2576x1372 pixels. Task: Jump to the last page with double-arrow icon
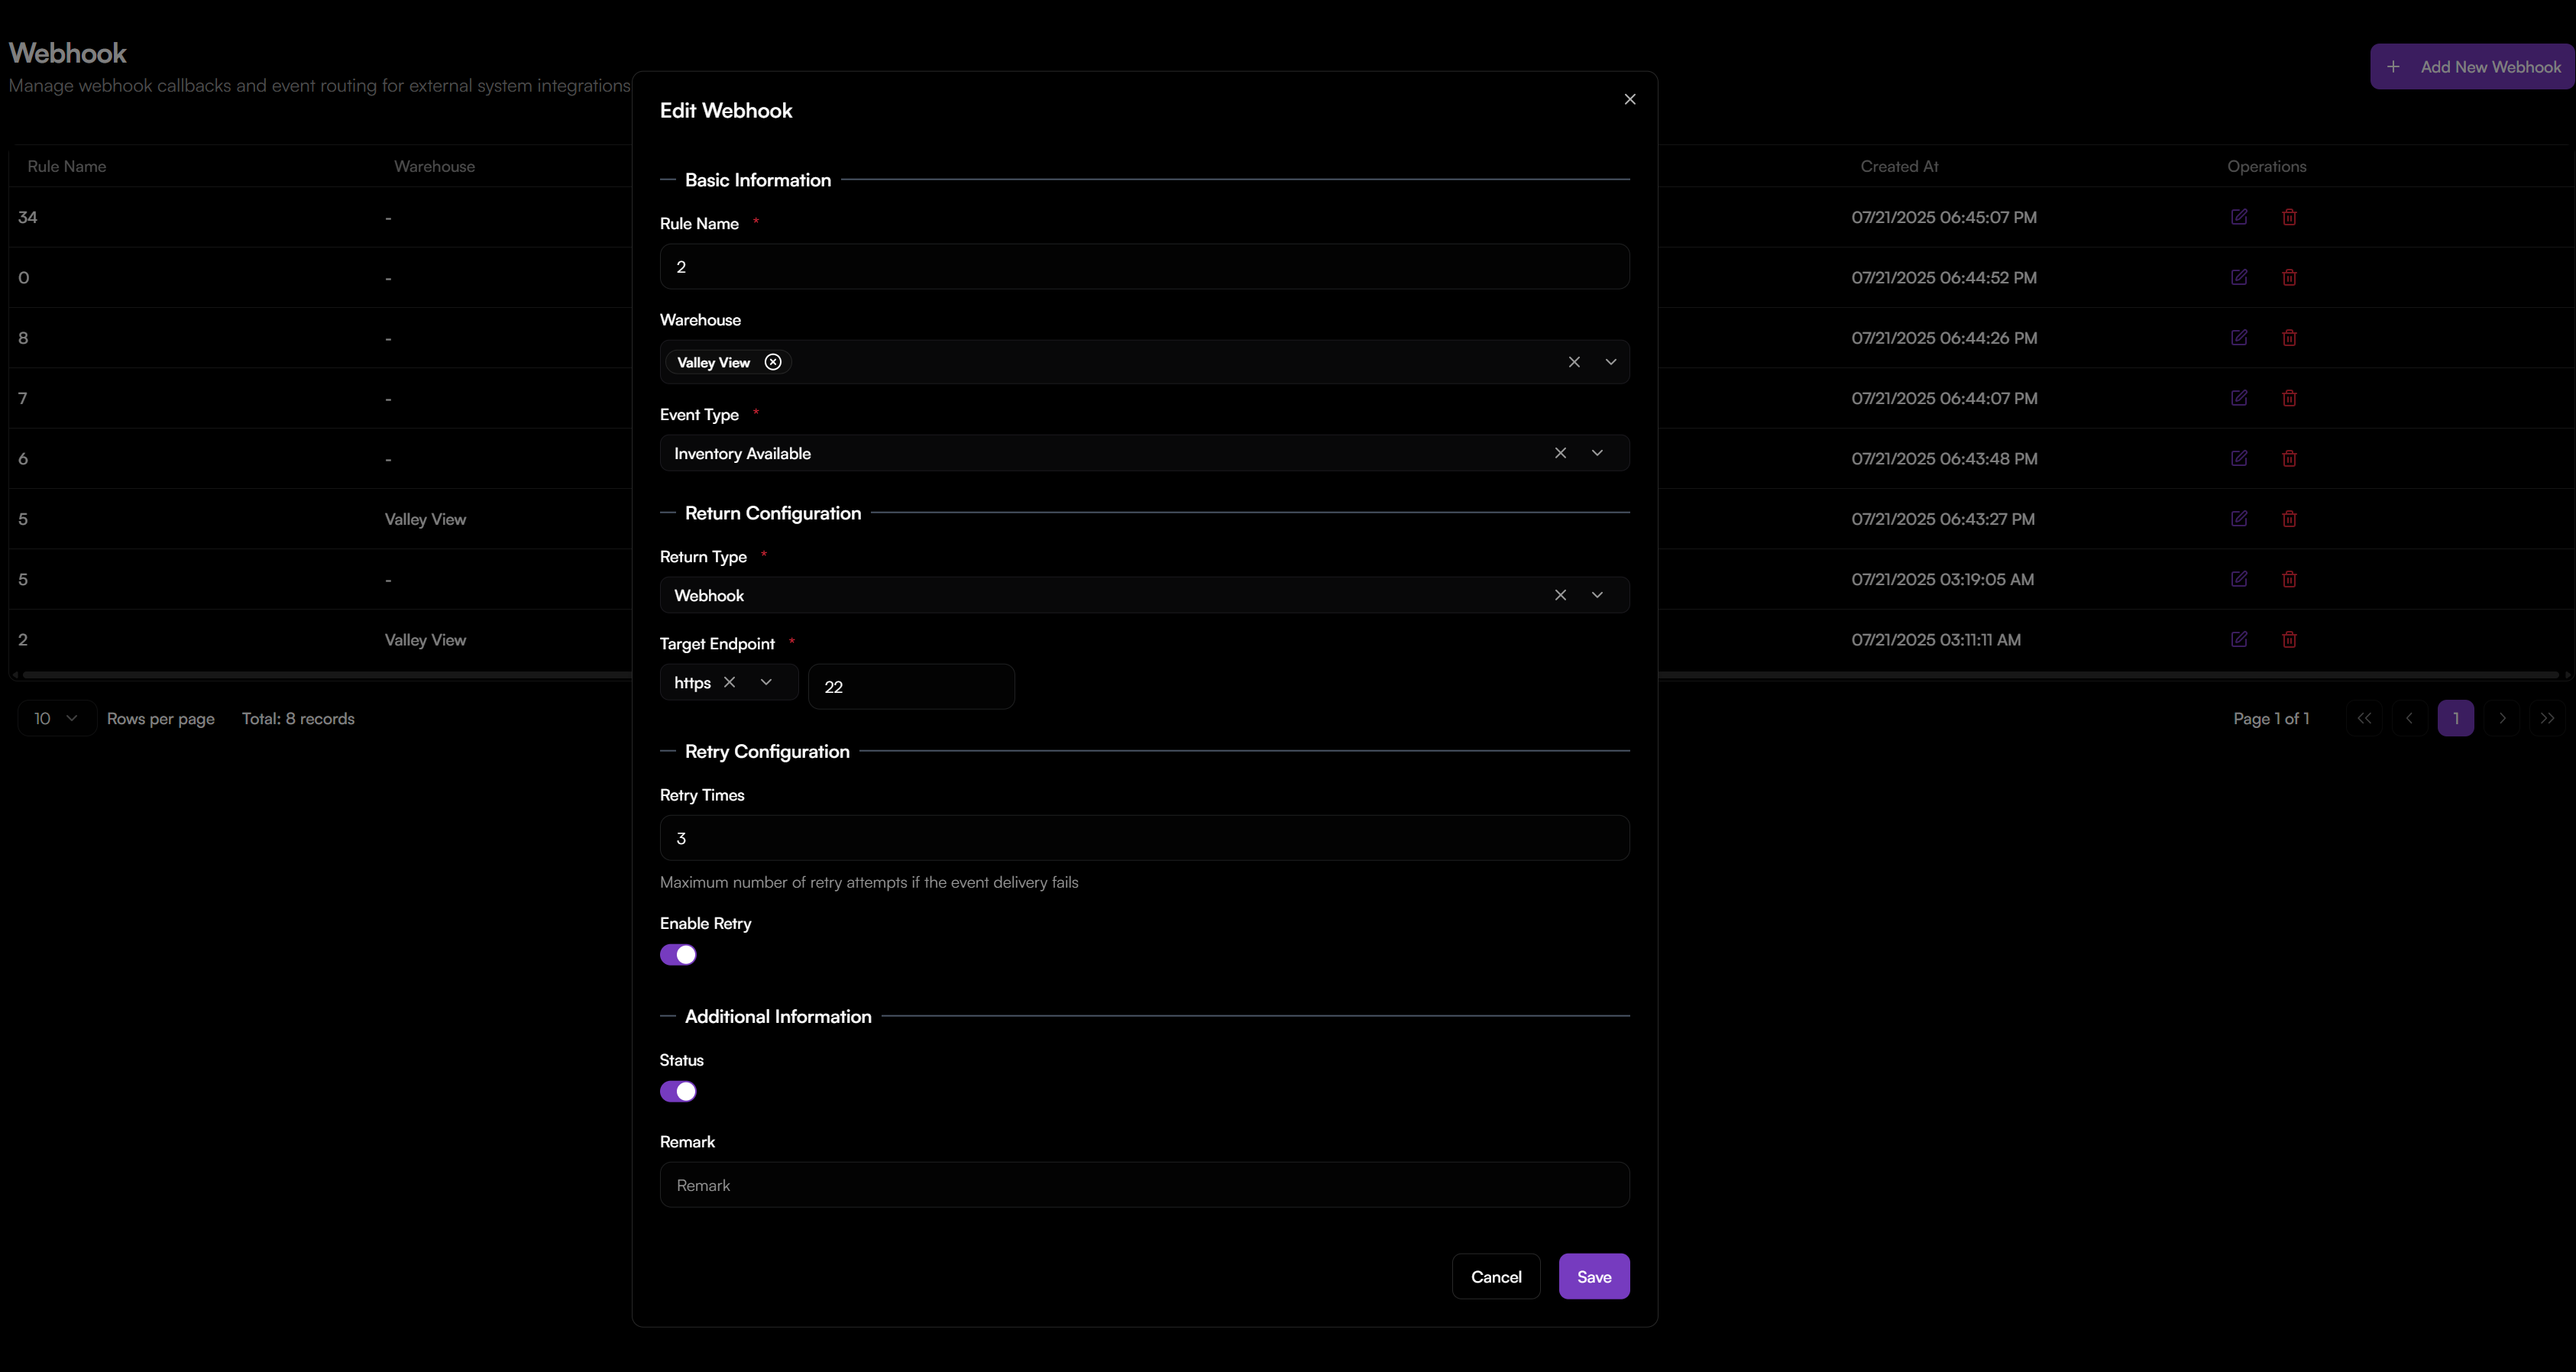click(x=2548, y=718)
